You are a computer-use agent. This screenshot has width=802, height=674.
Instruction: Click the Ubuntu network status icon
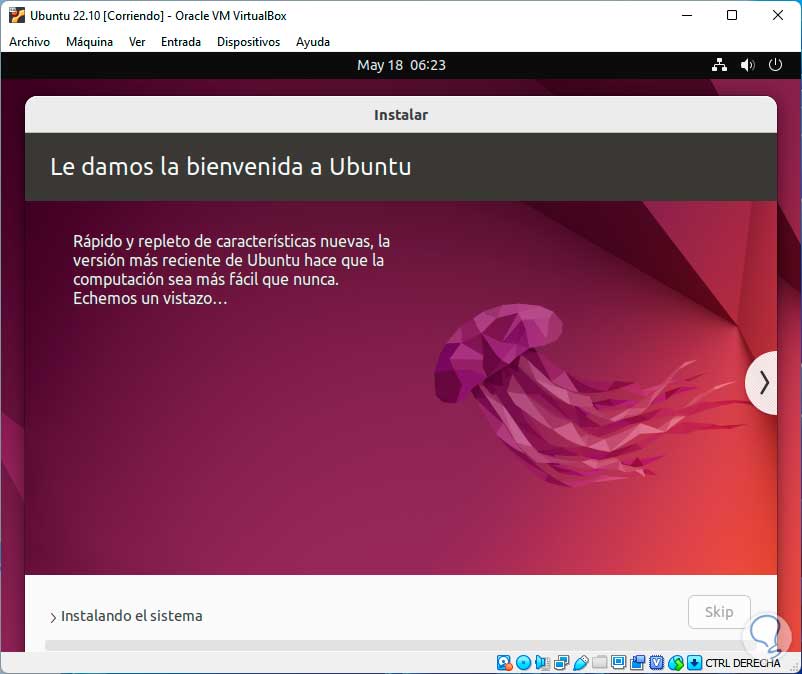[x=719, y=65]
